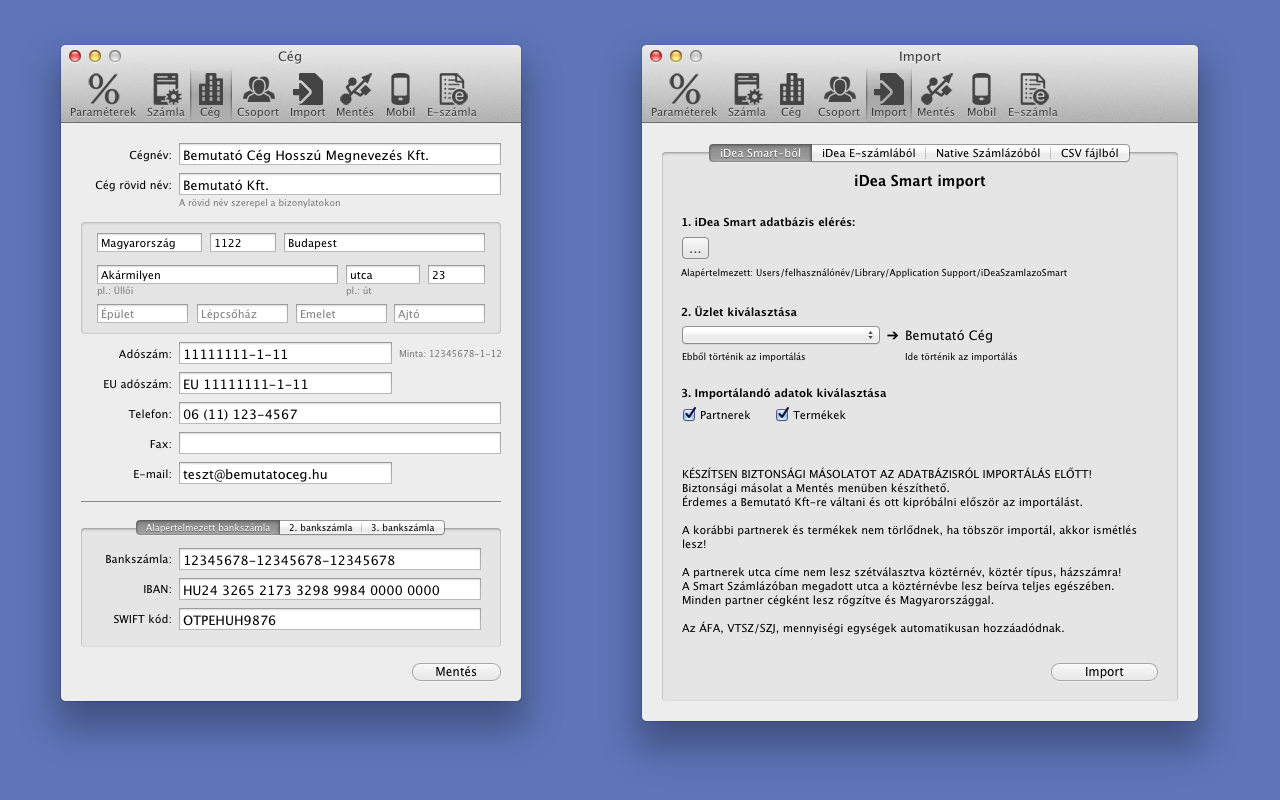Click the Lépcsőház field

click(x=242, y=314)
